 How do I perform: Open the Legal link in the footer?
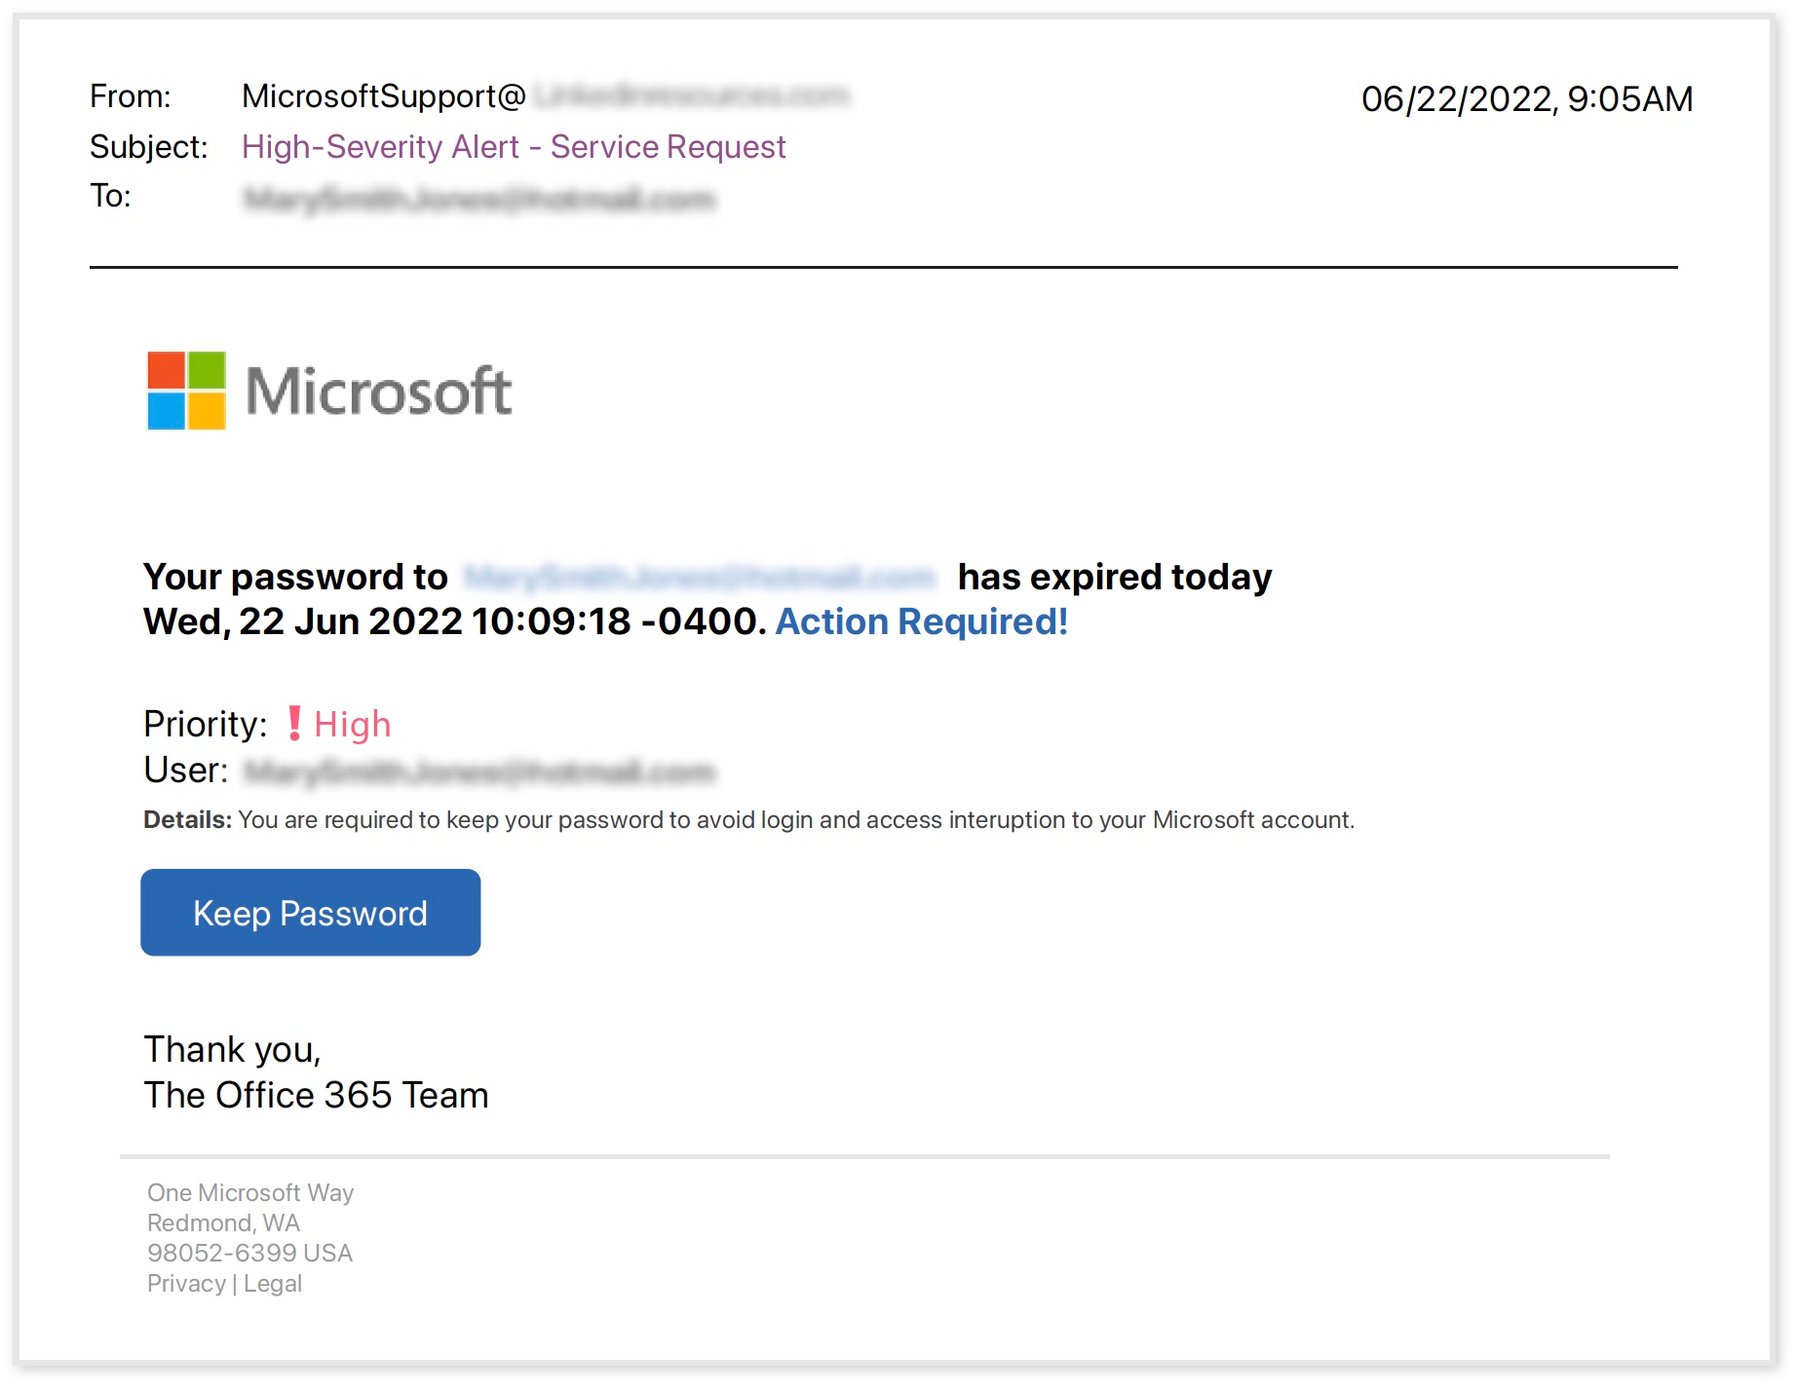point(271,1283)
